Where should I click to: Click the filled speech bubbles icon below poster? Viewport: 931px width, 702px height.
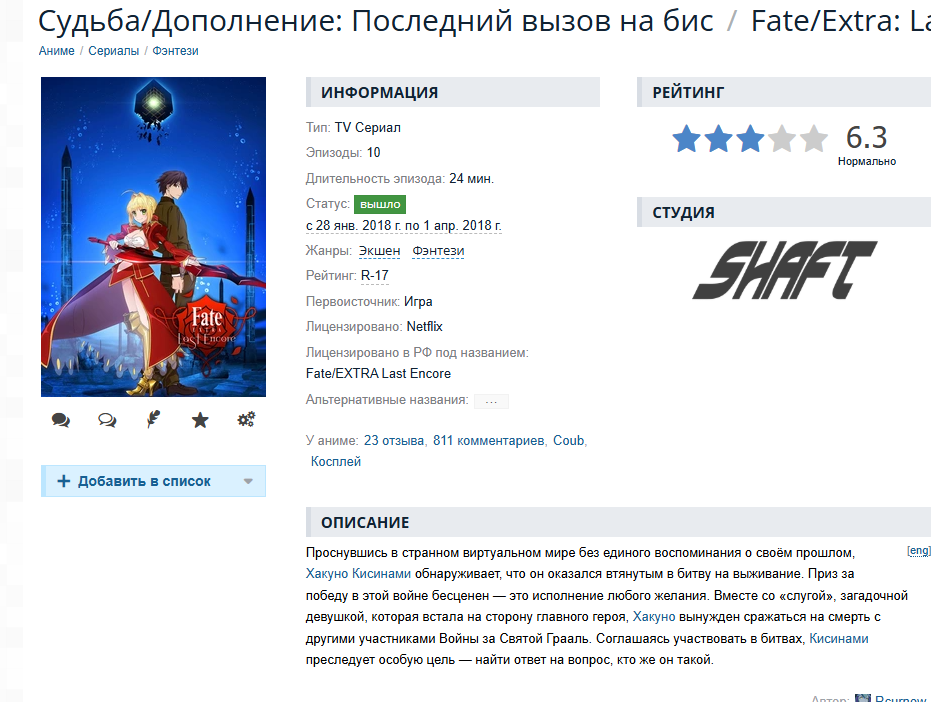point(61,420)
